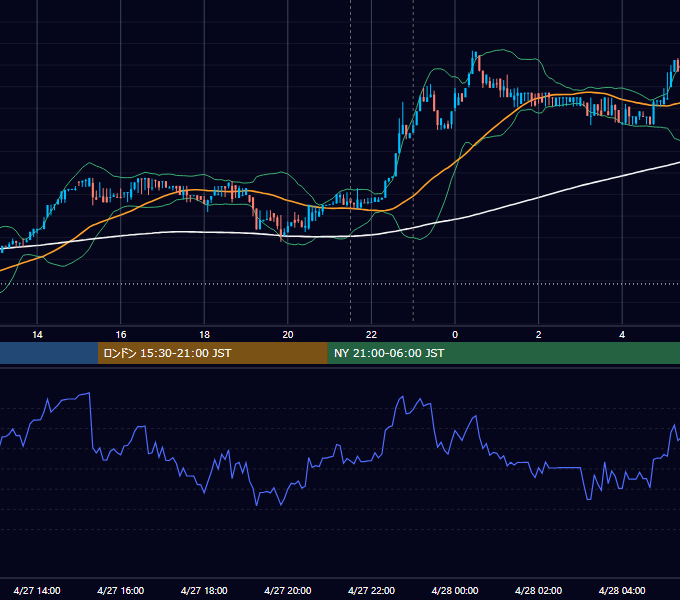
Task: Click the 14 hour axis label
Action: pos(37,335)
